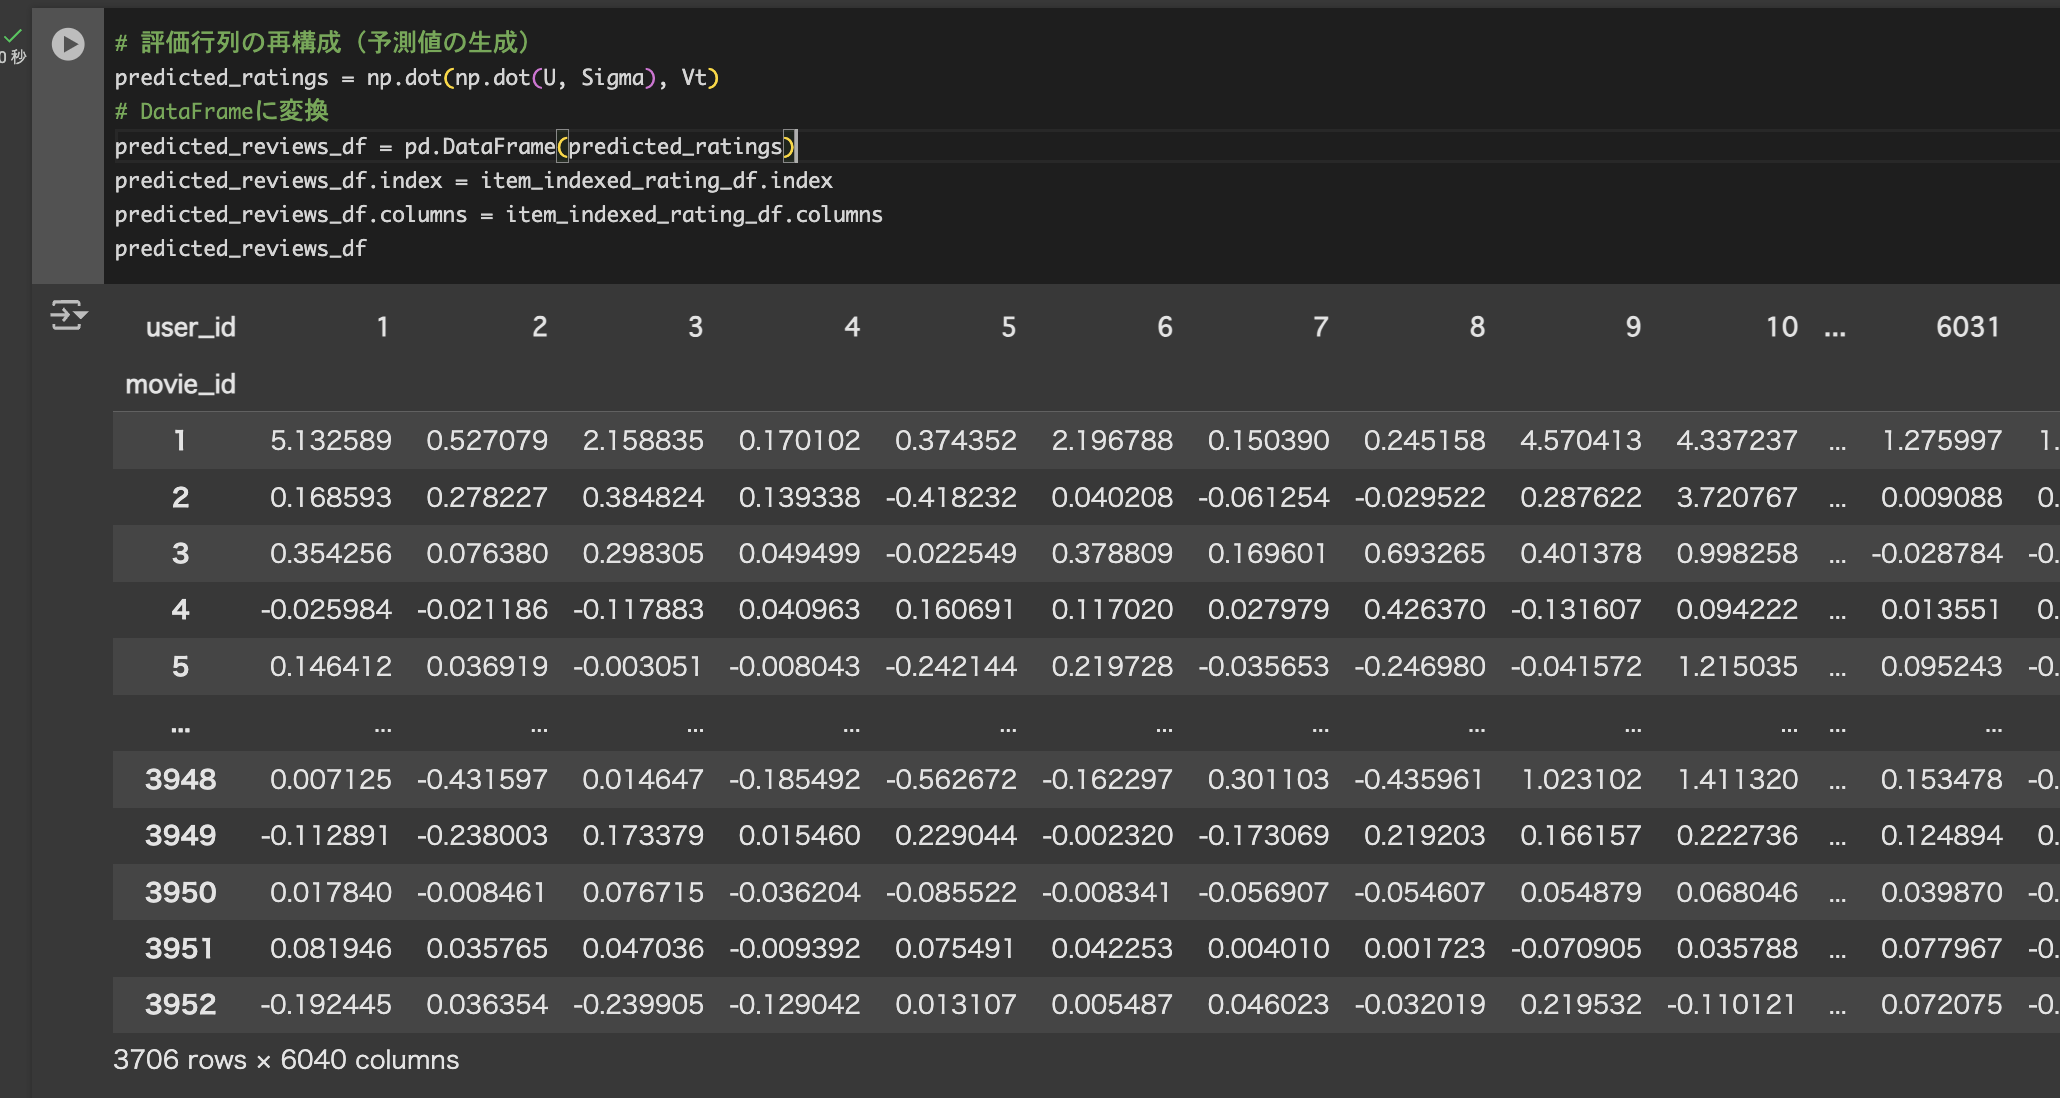Select column header 6031
Viewport: 2060px width, 1098px height.
[x=1967, y=327]
